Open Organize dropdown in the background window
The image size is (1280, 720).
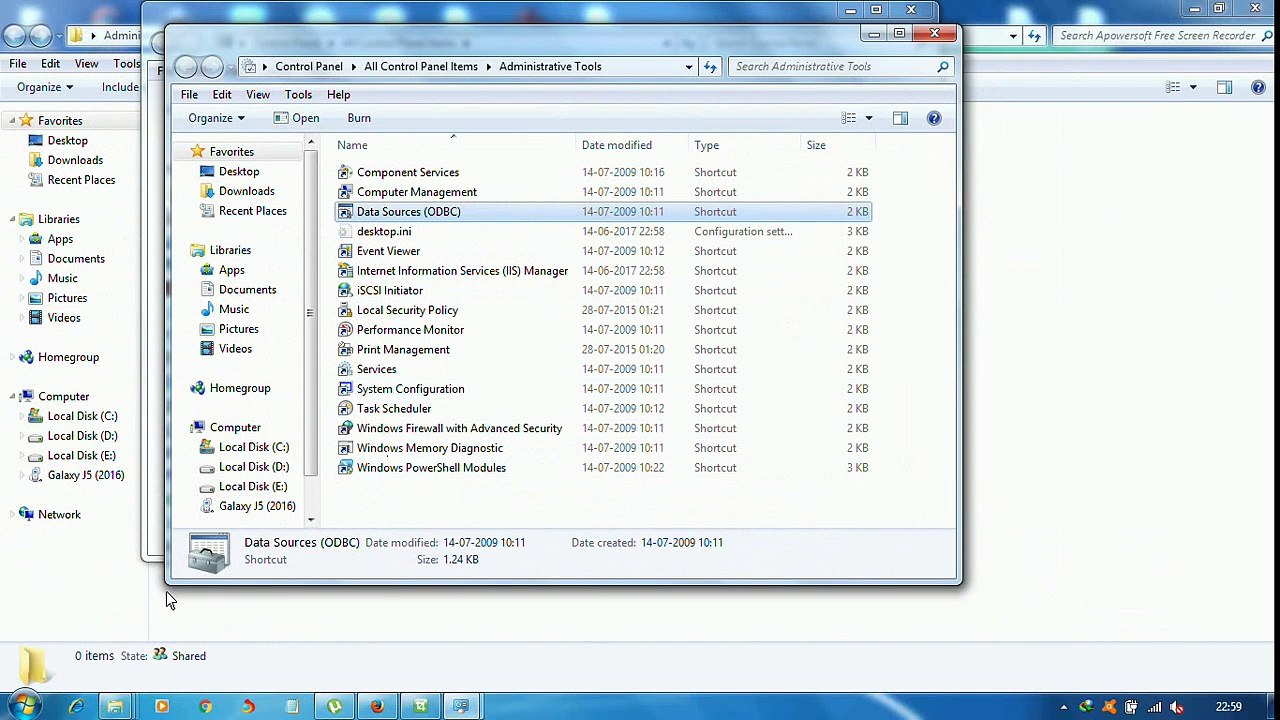pos(45,87)
